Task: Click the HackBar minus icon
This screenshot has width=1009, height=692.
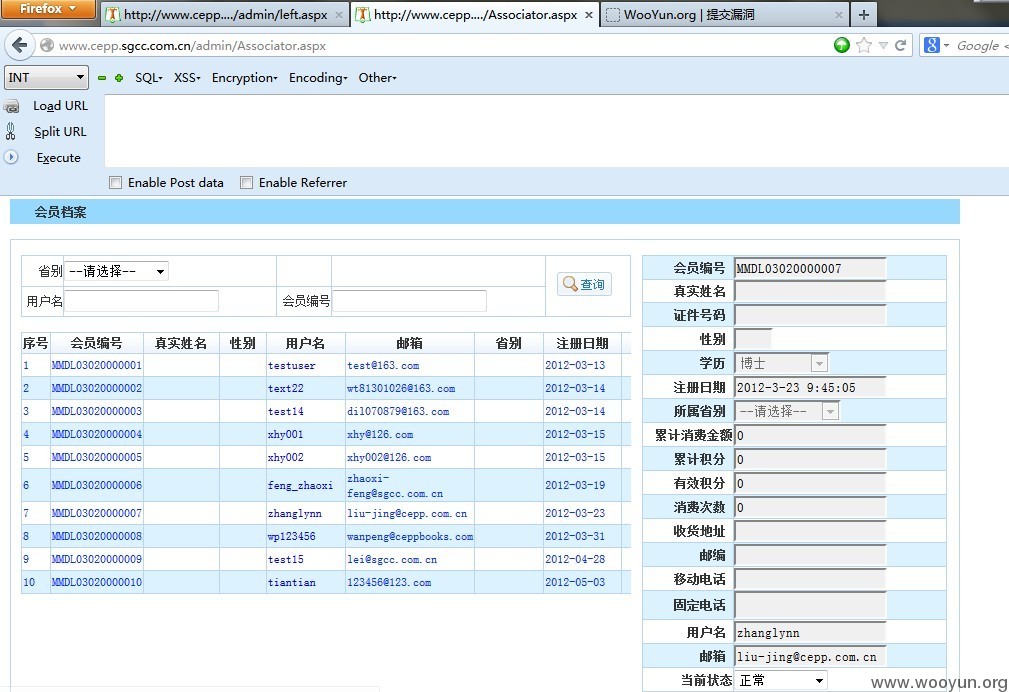Action: [x=102, y=78]
